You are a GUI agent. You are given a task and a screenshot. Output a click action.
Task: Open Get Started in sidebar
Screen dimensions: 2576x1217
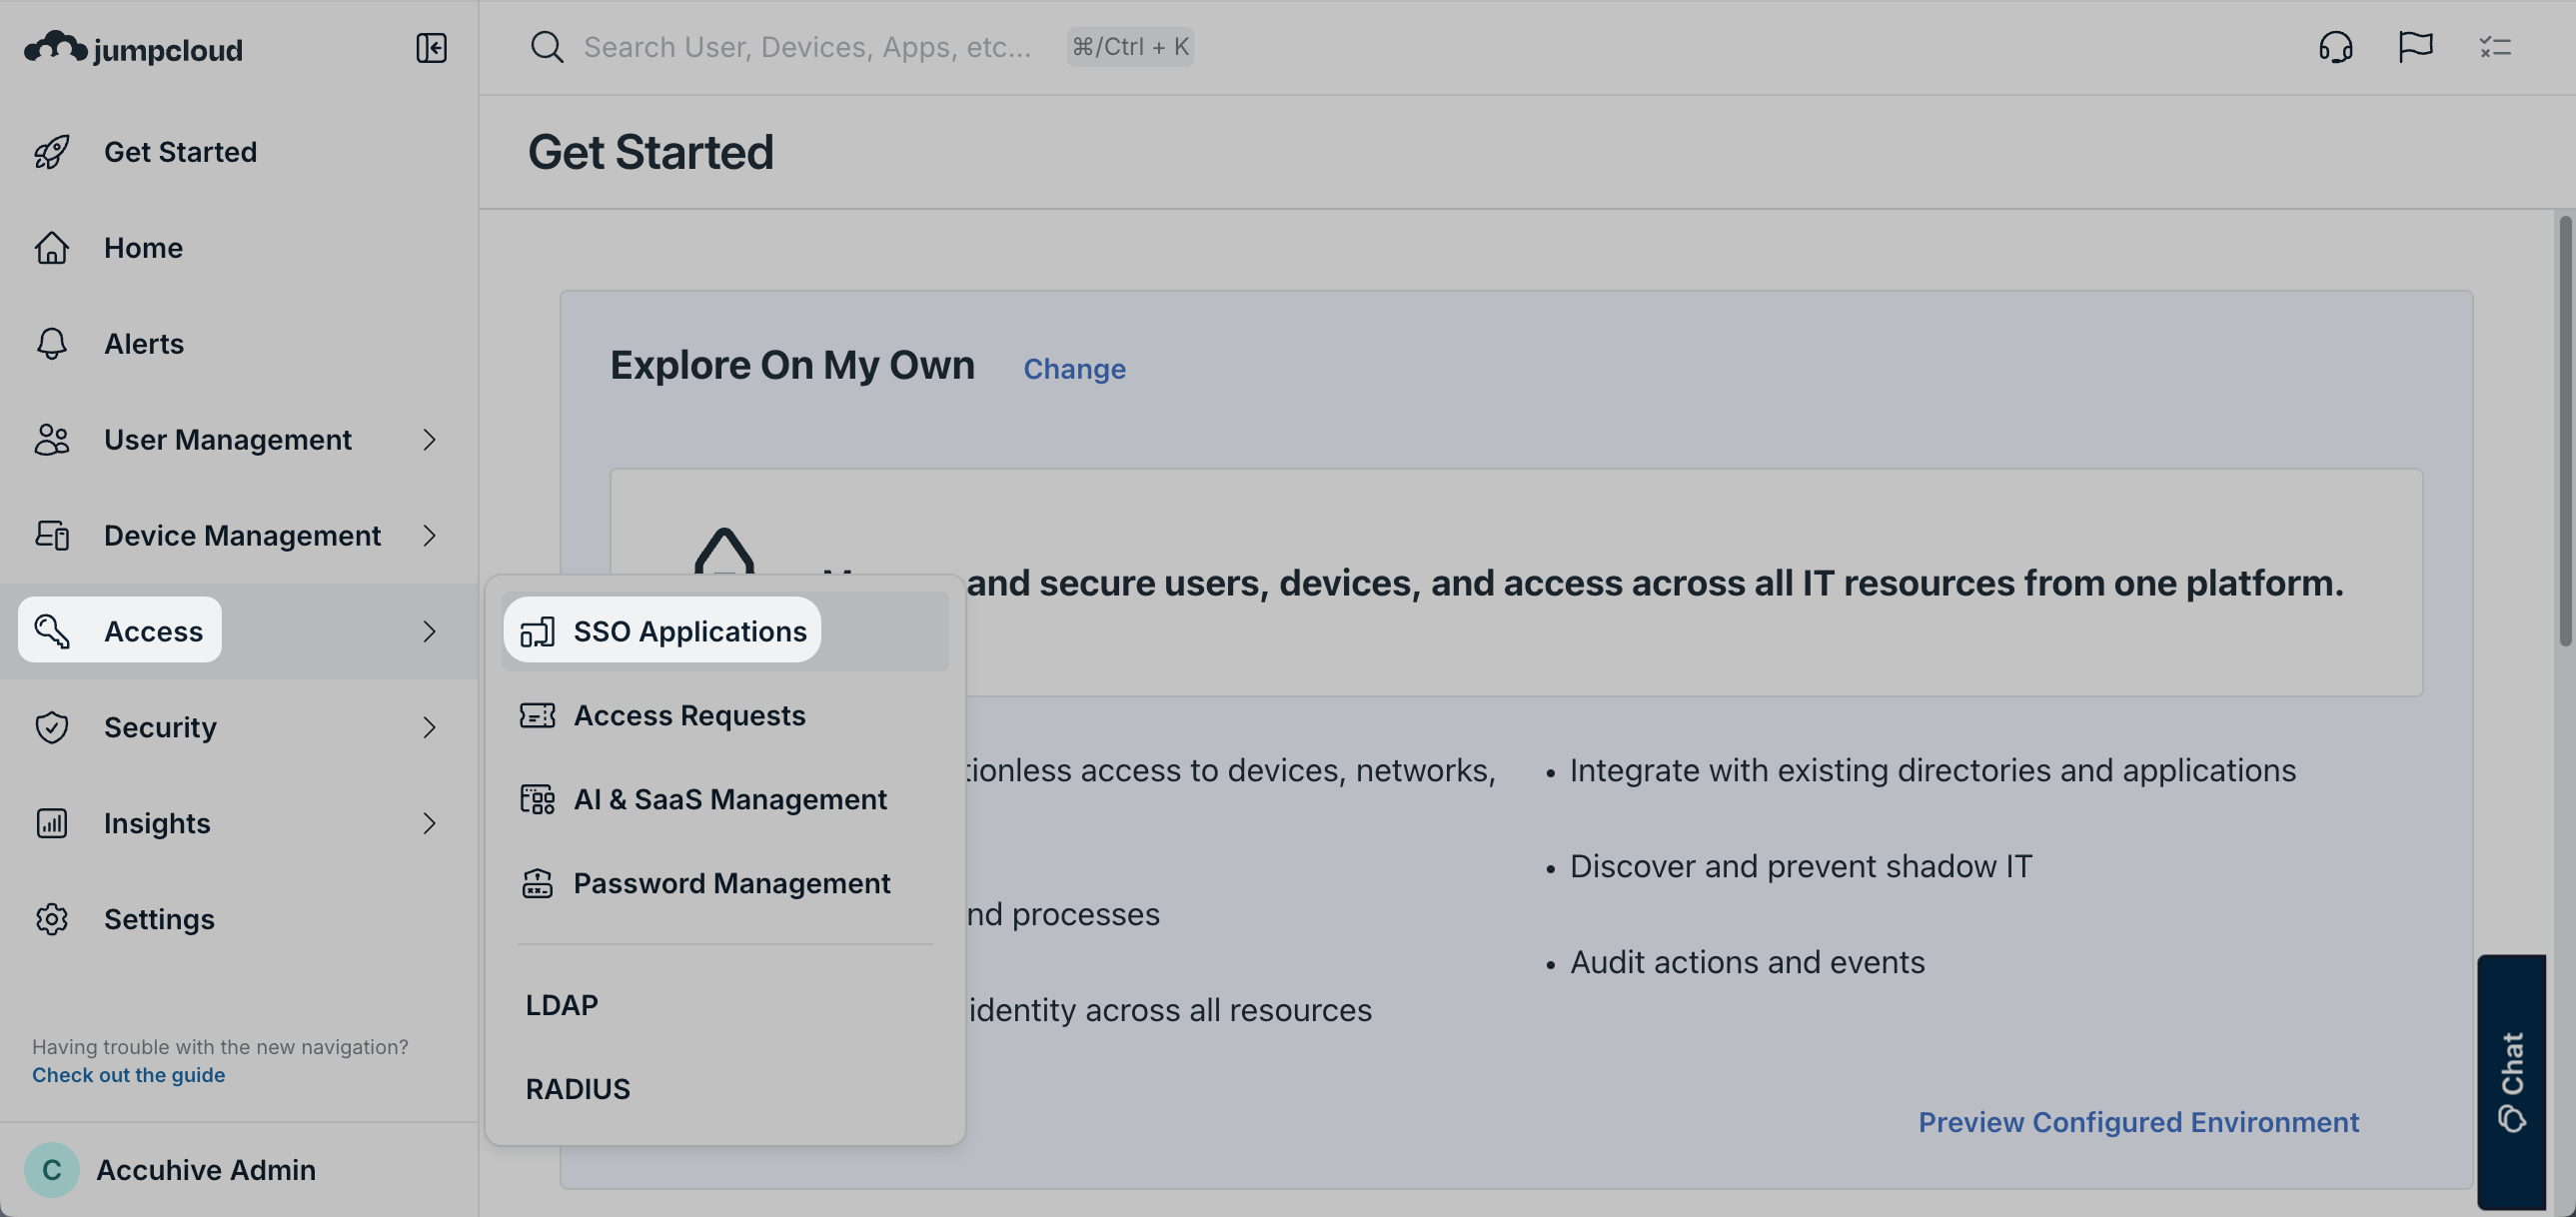pyautogui.click(x=239, y=152)
